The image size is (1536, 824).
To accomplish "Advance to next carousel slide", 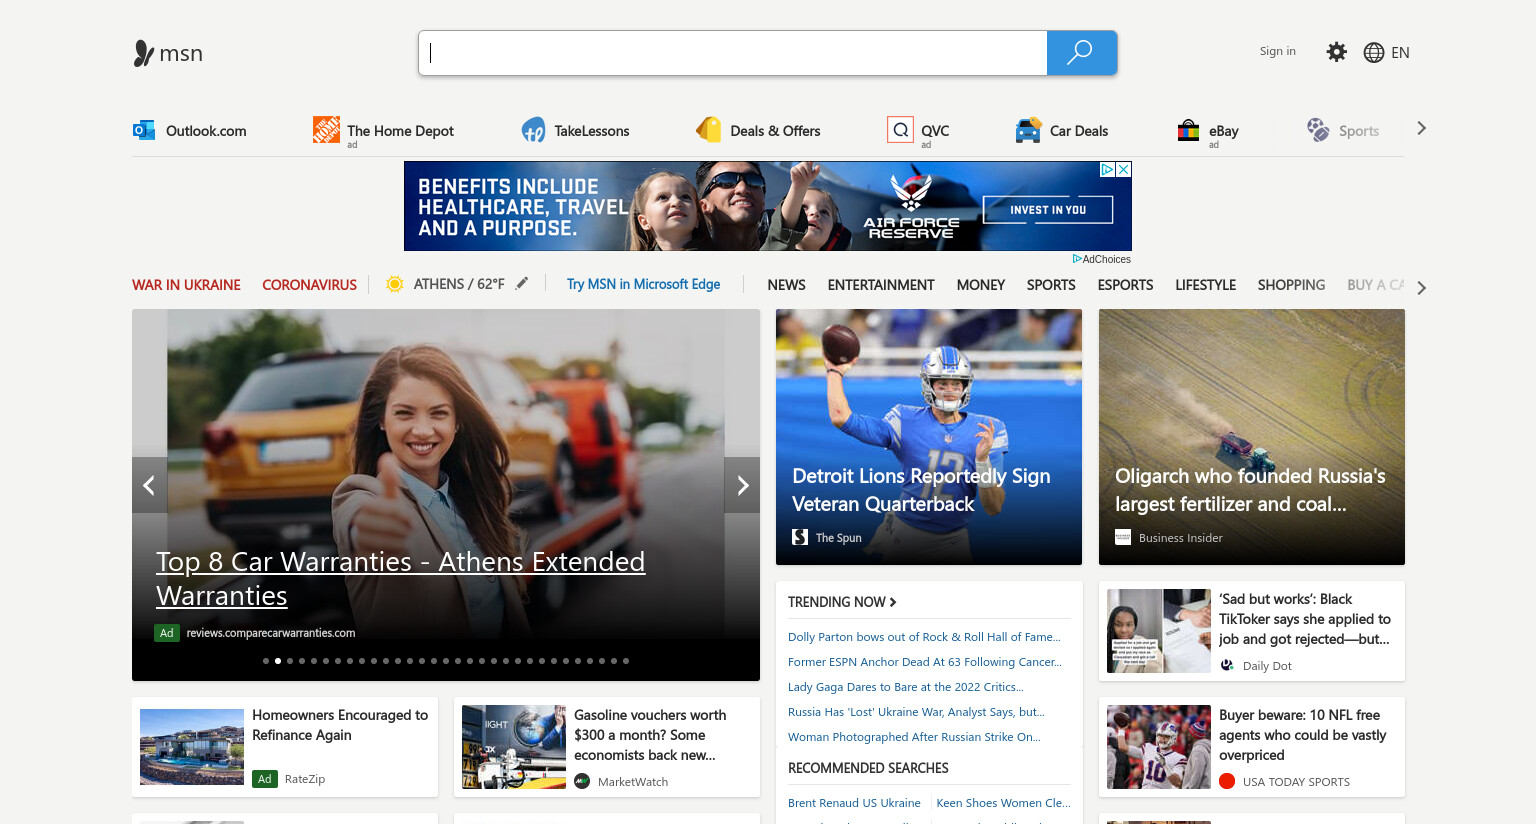I will pos(742,485).
